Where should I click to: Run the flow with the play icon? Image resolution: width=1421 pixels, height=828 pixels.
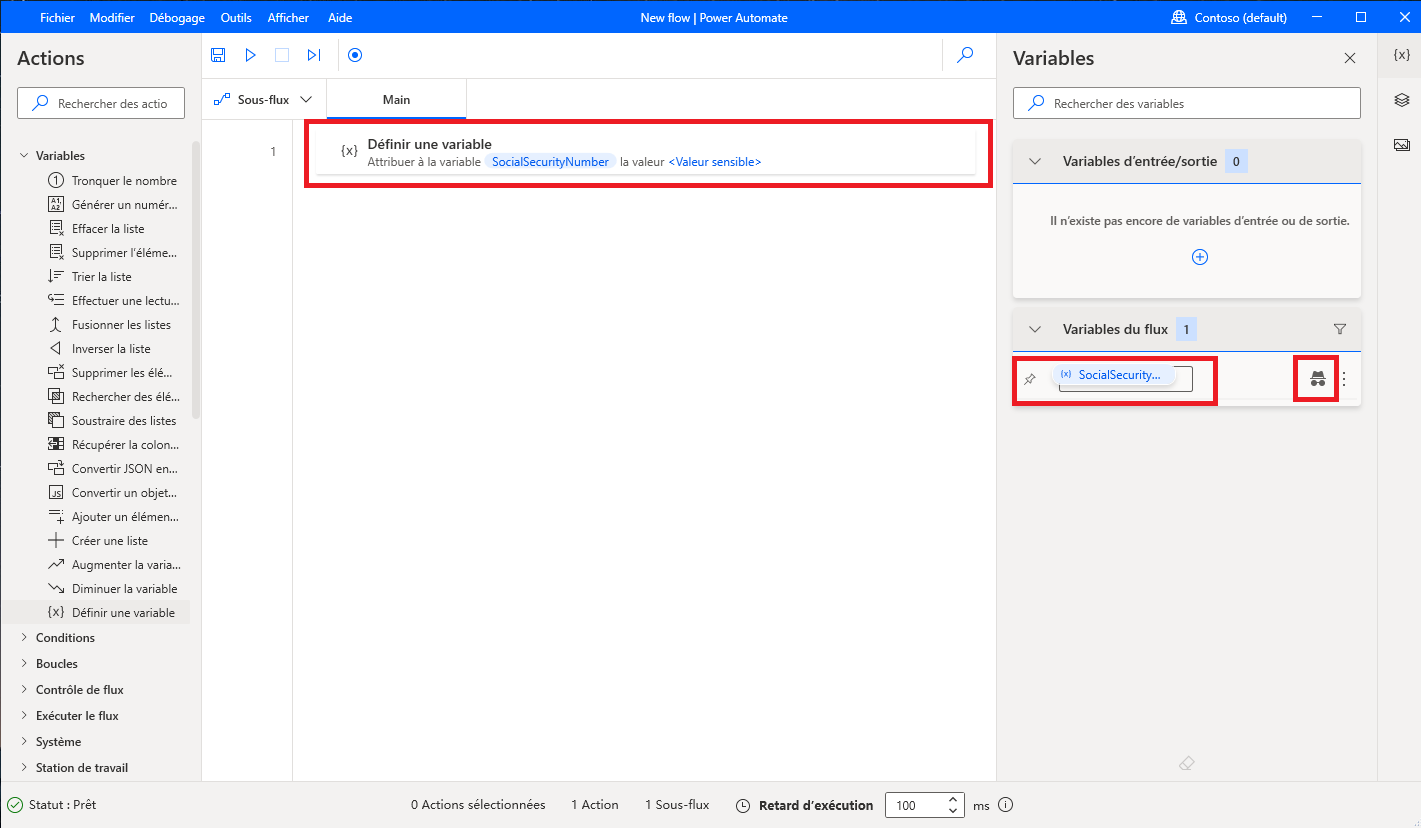pos(251,56)
